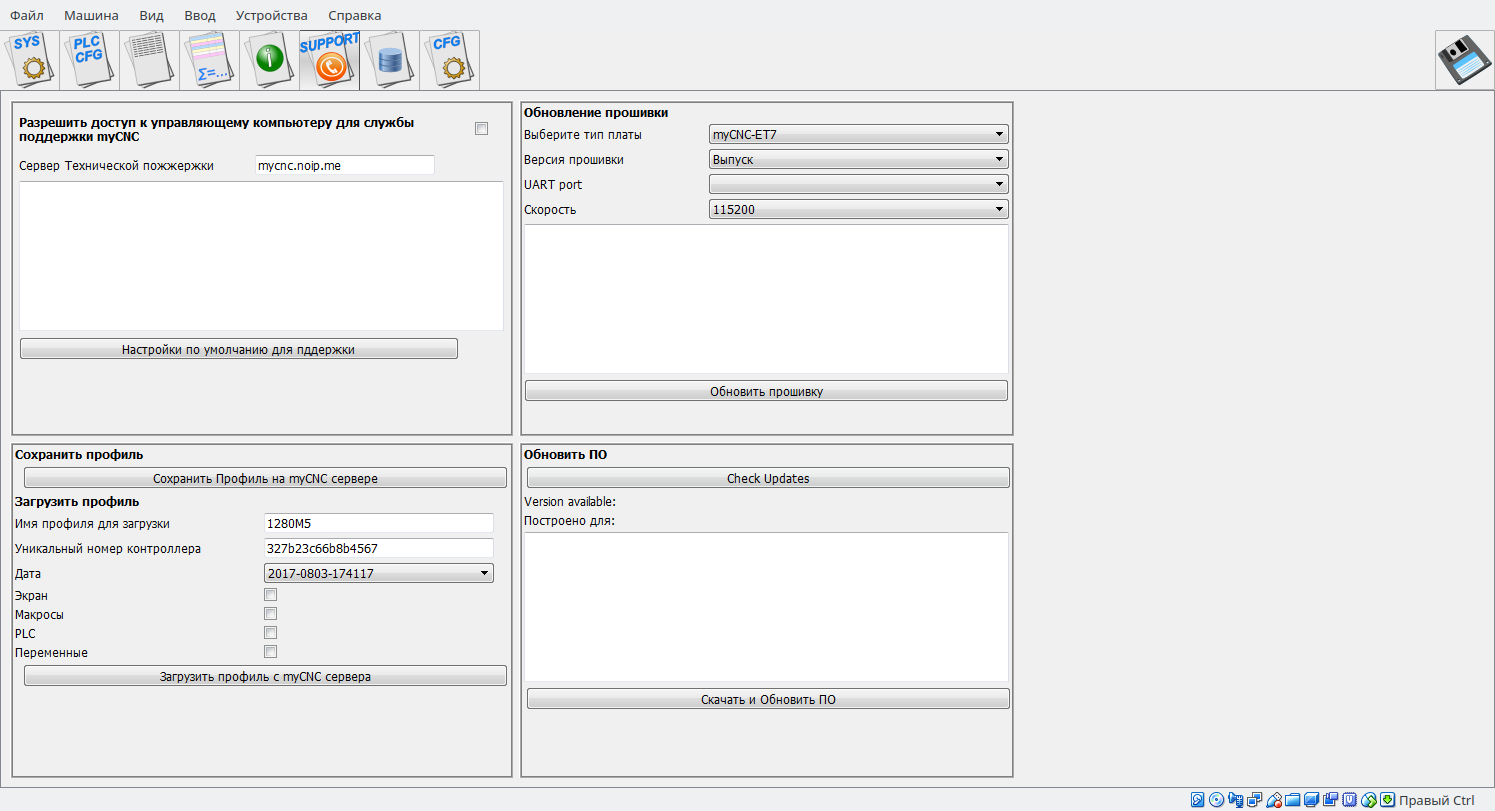Image resolution: width=1495 pixels, height=811 pixels.
Task: Toggle the Переменные checkbox
Action: pos(270,652)
